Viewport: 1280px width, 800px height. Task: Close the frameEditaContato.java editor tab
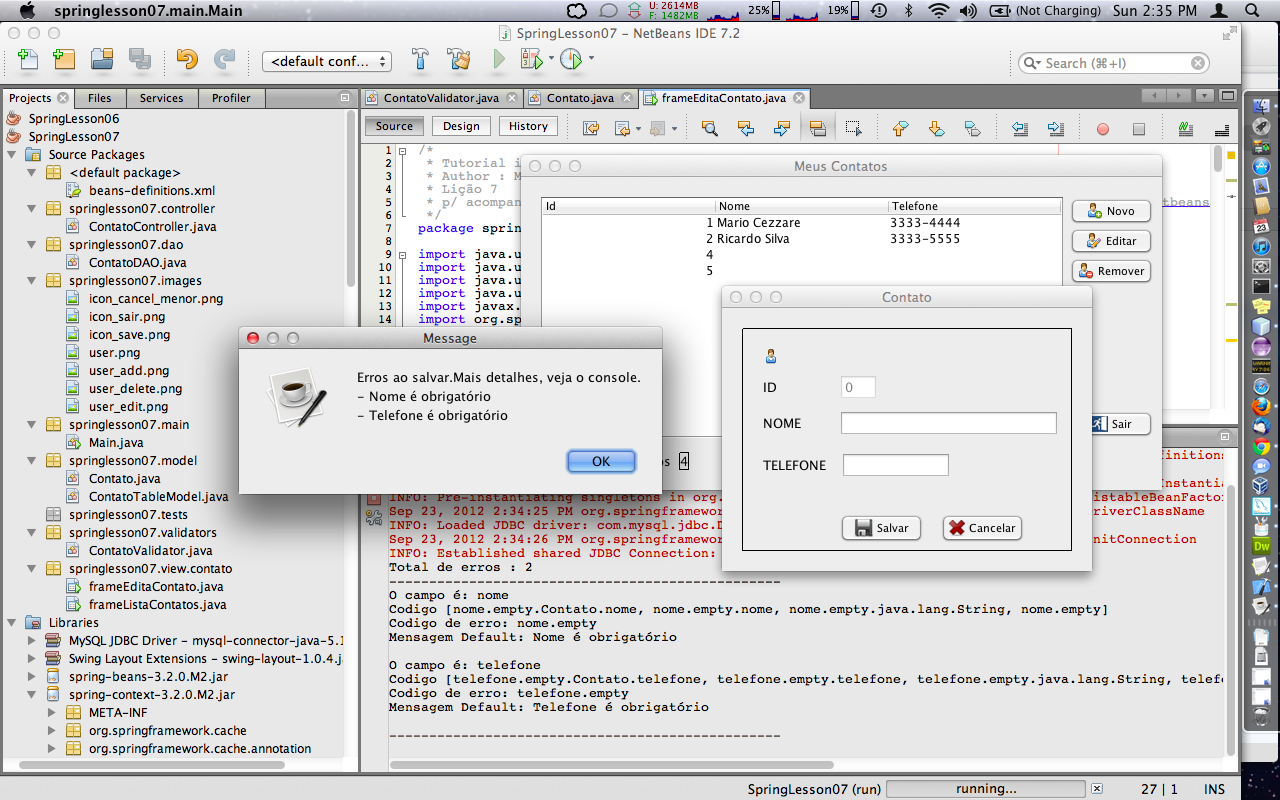pyautogui.click(x=798, y=98)
